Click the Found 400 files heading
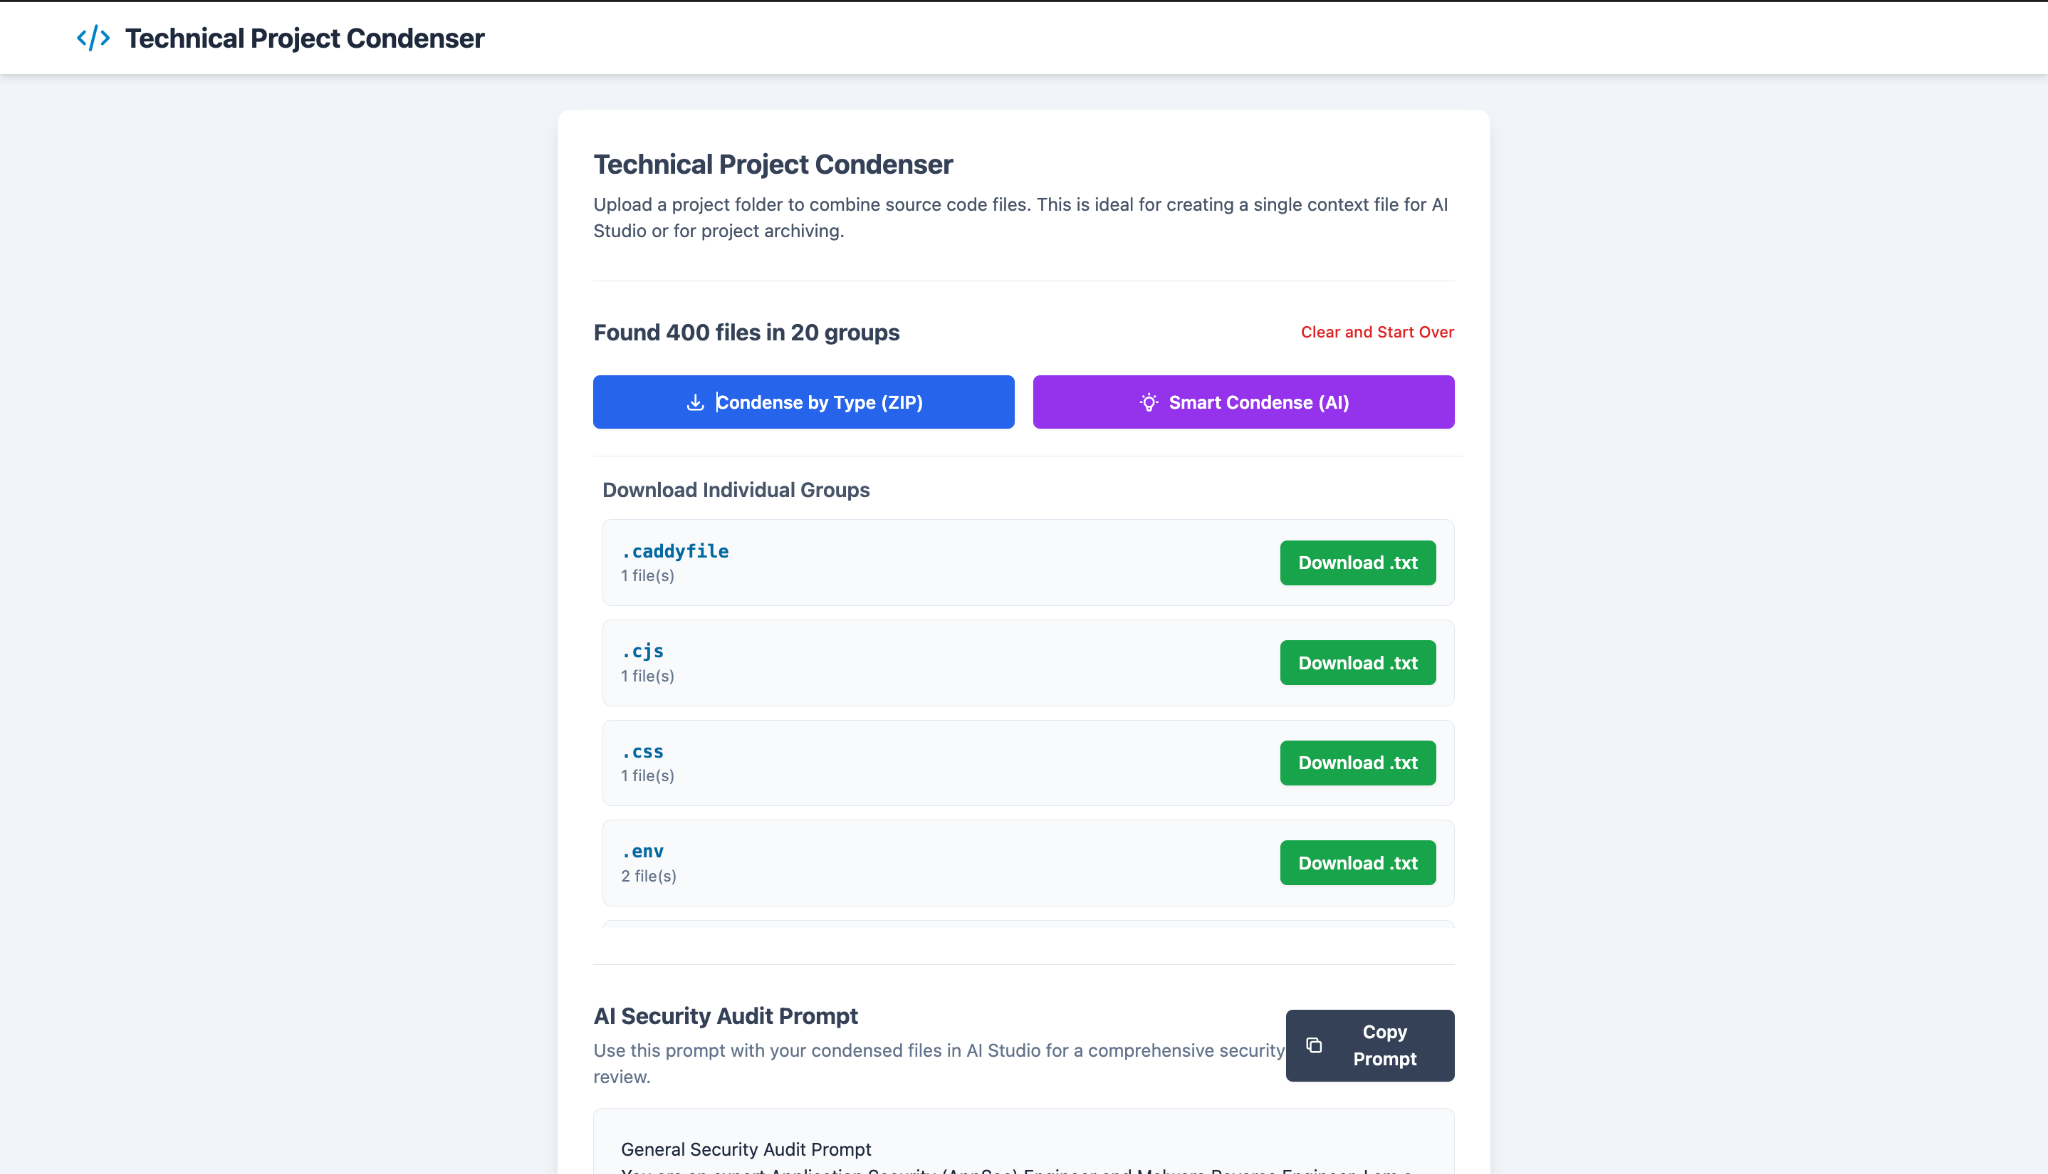 tap(746, 332)
